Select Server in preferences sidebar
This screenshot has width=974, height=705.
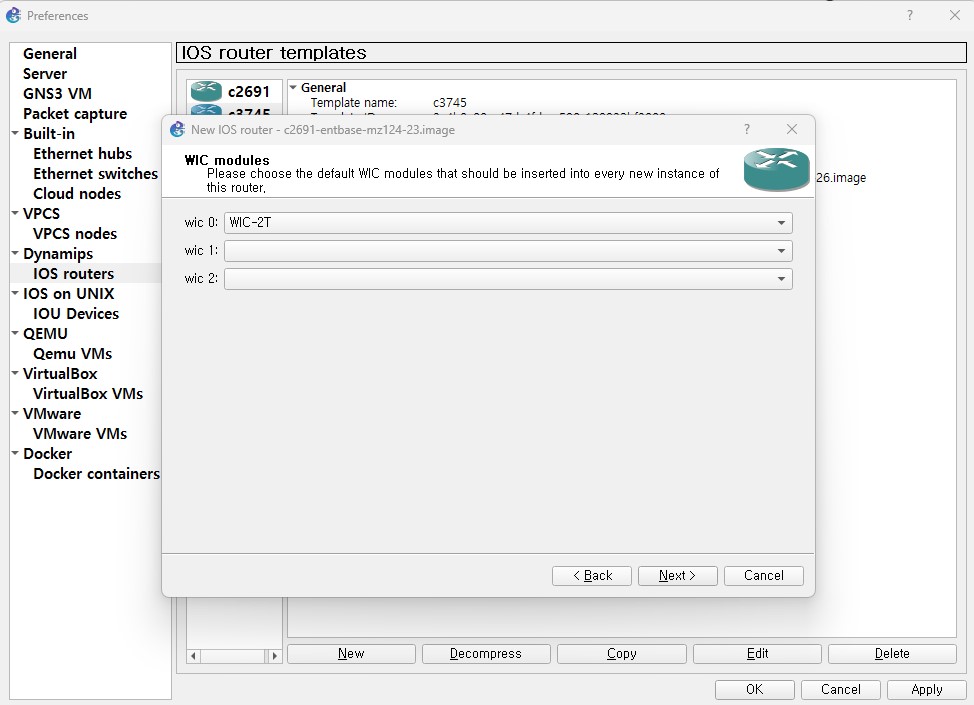(45, 74)
